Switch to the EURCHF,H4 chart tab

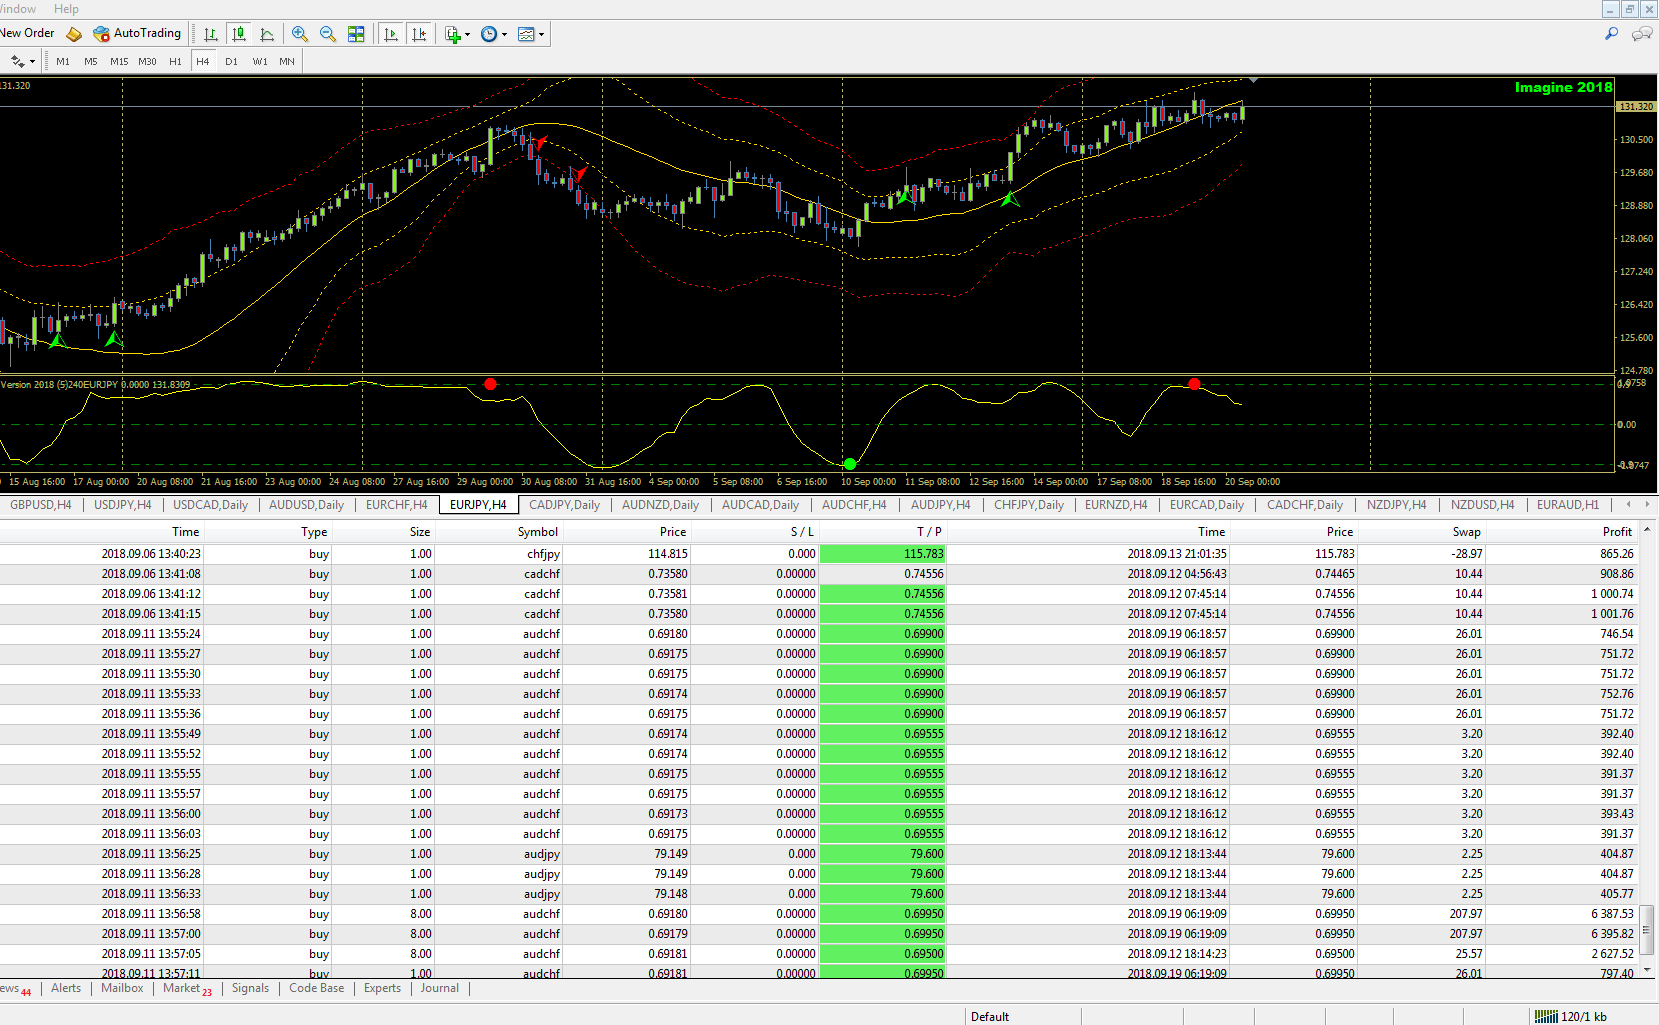(396, 505)
